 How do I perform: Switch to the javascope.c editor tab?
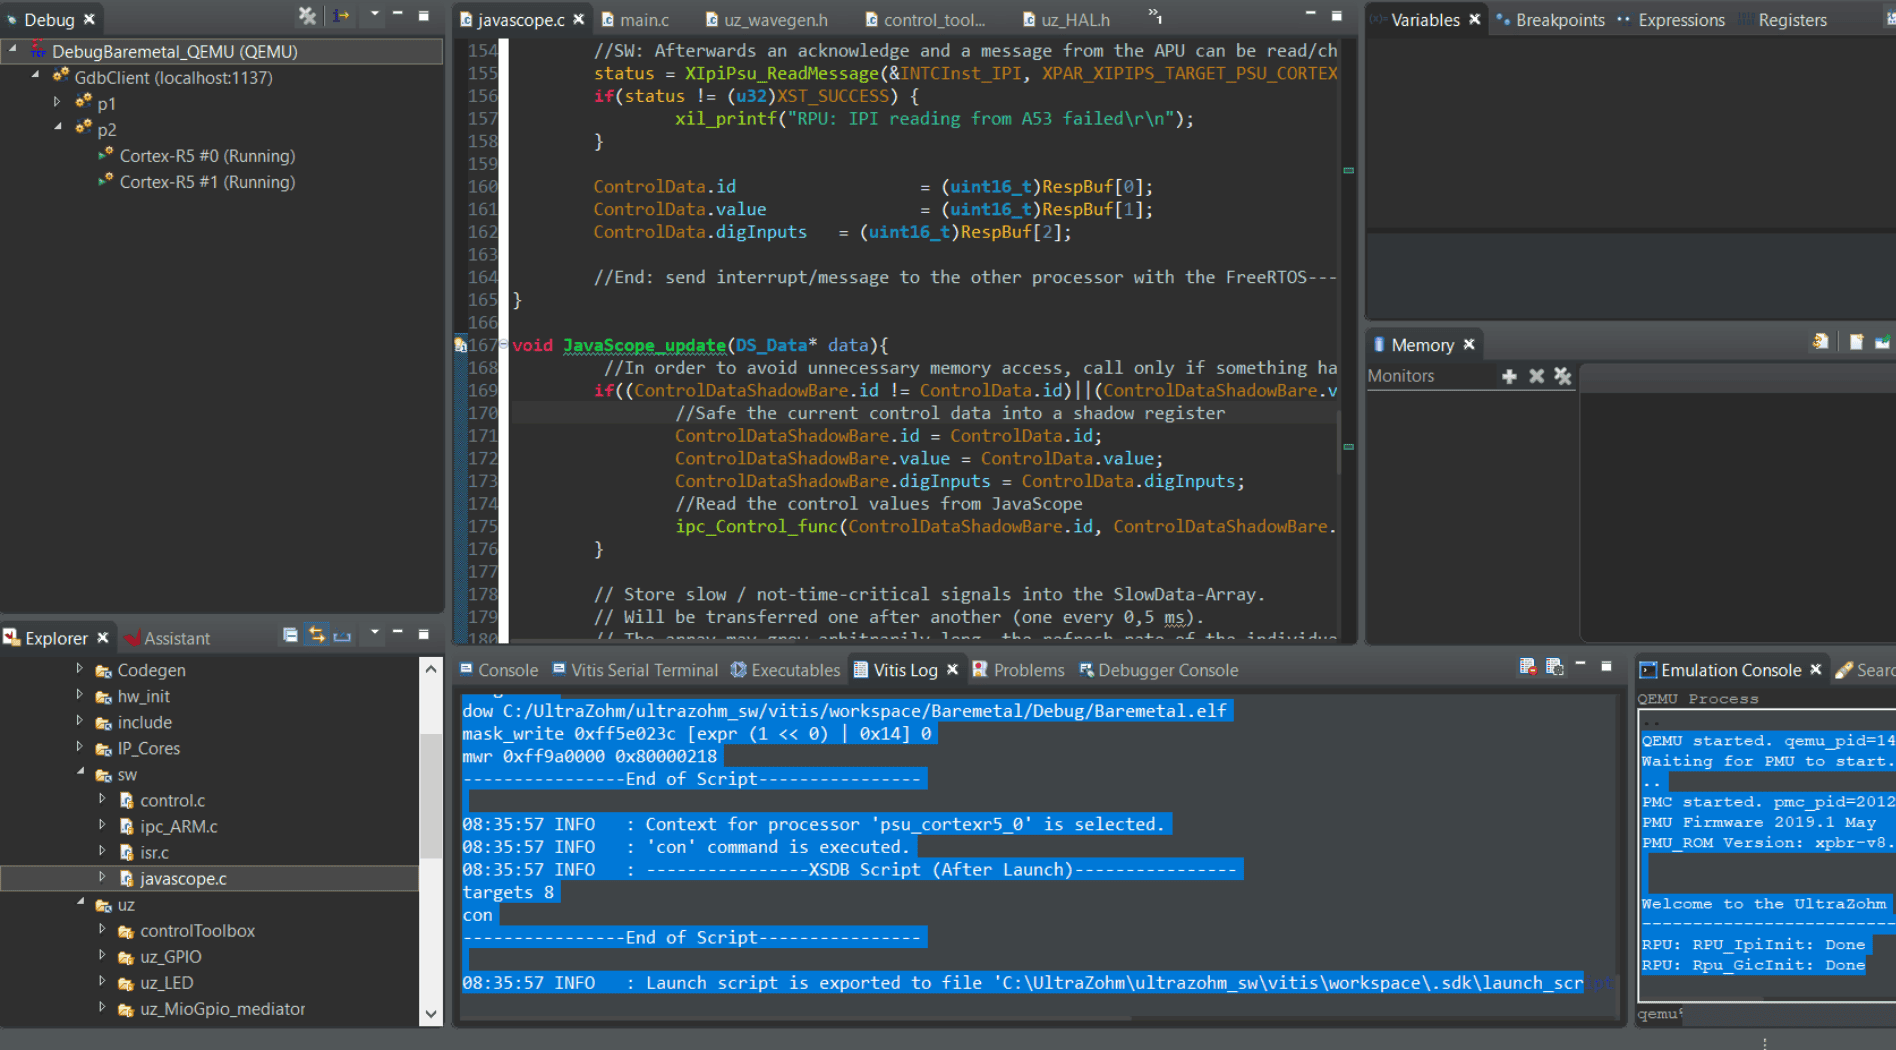pos(520,19)
